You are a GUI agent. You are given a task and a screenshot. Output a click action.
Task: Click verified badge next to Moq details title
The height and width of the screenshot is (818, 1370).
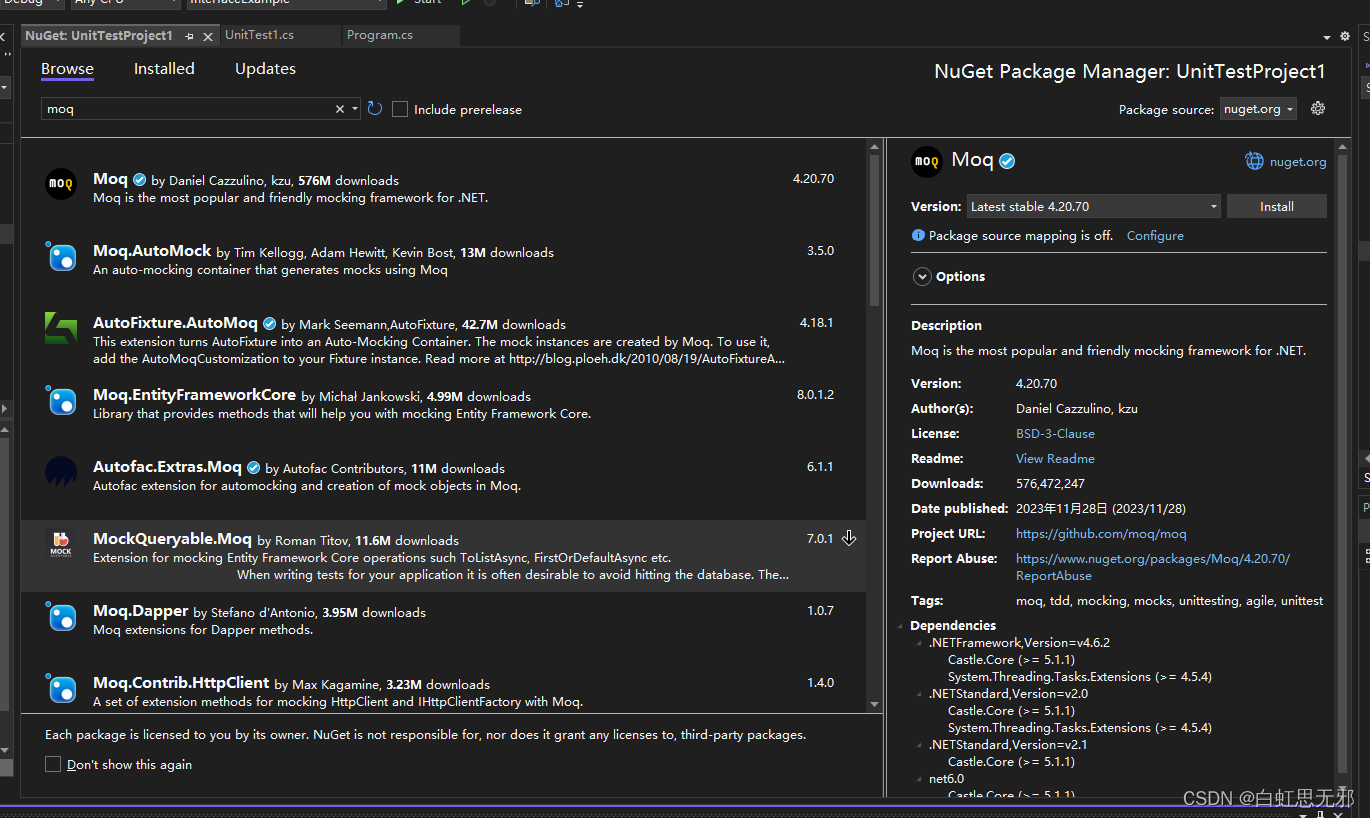coord(1008,161)
